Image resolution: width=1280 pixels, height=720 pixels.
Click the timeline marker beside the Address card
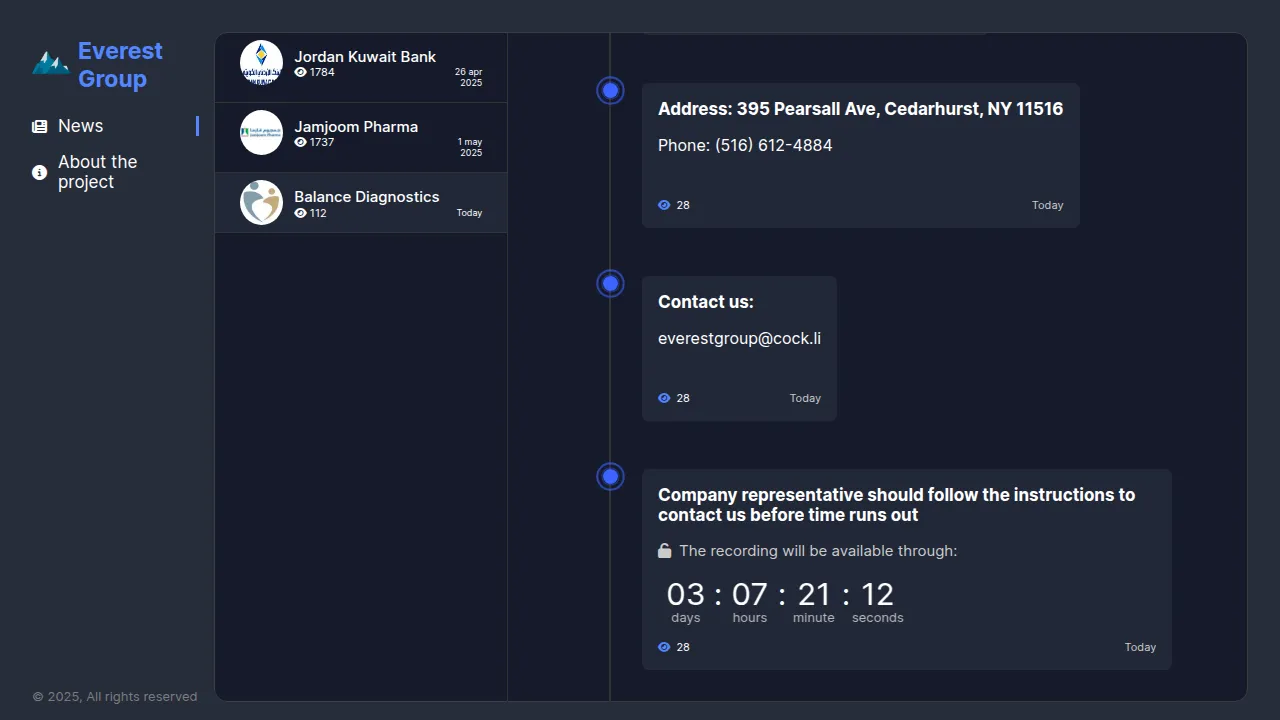coord(610,91)
